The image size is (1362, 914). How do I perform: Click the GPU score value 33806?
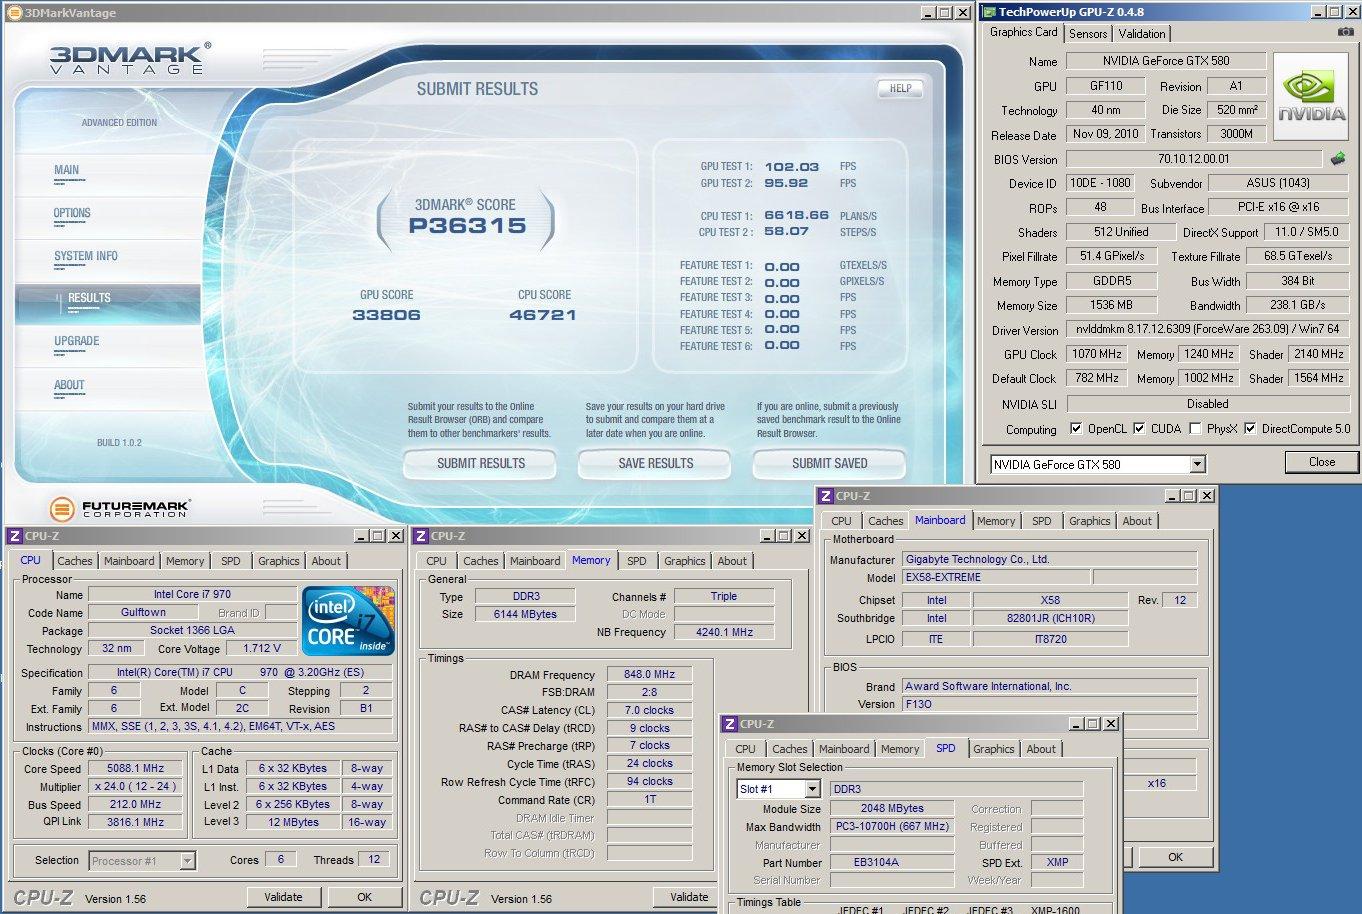click(x=386, y=315)
